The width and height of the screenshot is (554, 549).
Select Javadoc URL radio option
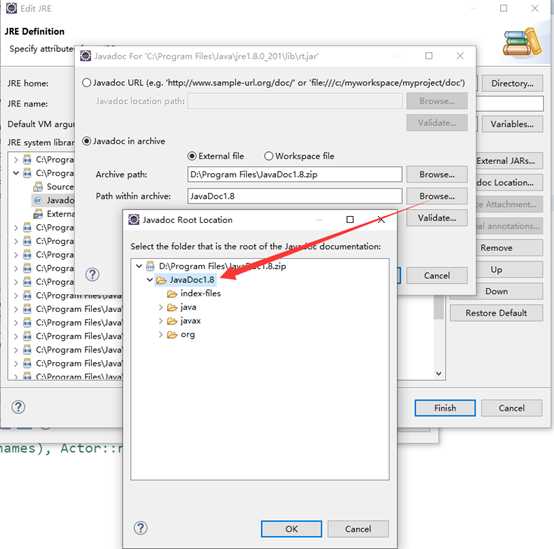[86, 83]
